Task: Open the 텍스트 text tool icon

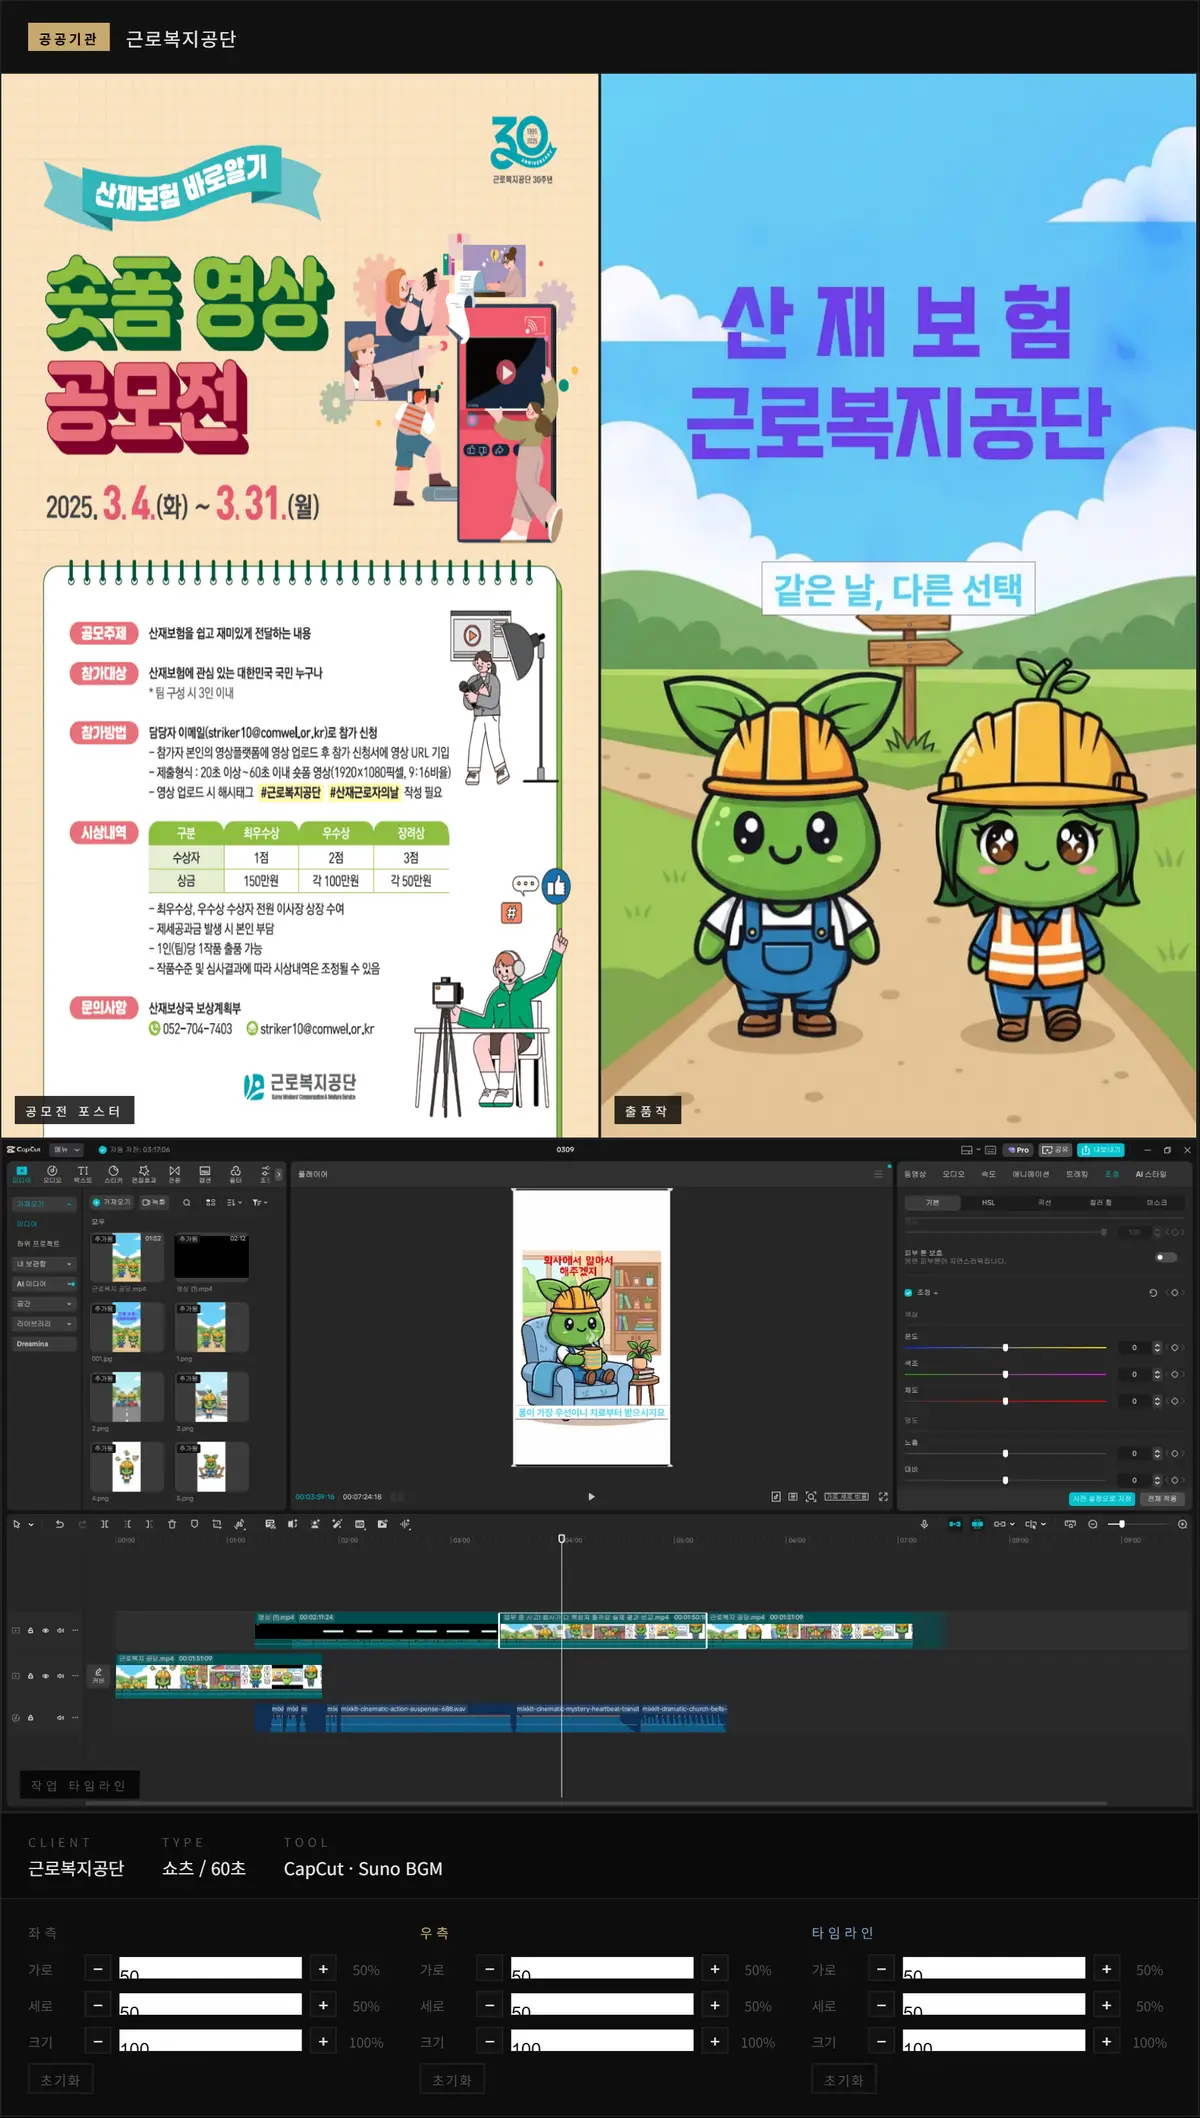Action: pos(83,1173)
